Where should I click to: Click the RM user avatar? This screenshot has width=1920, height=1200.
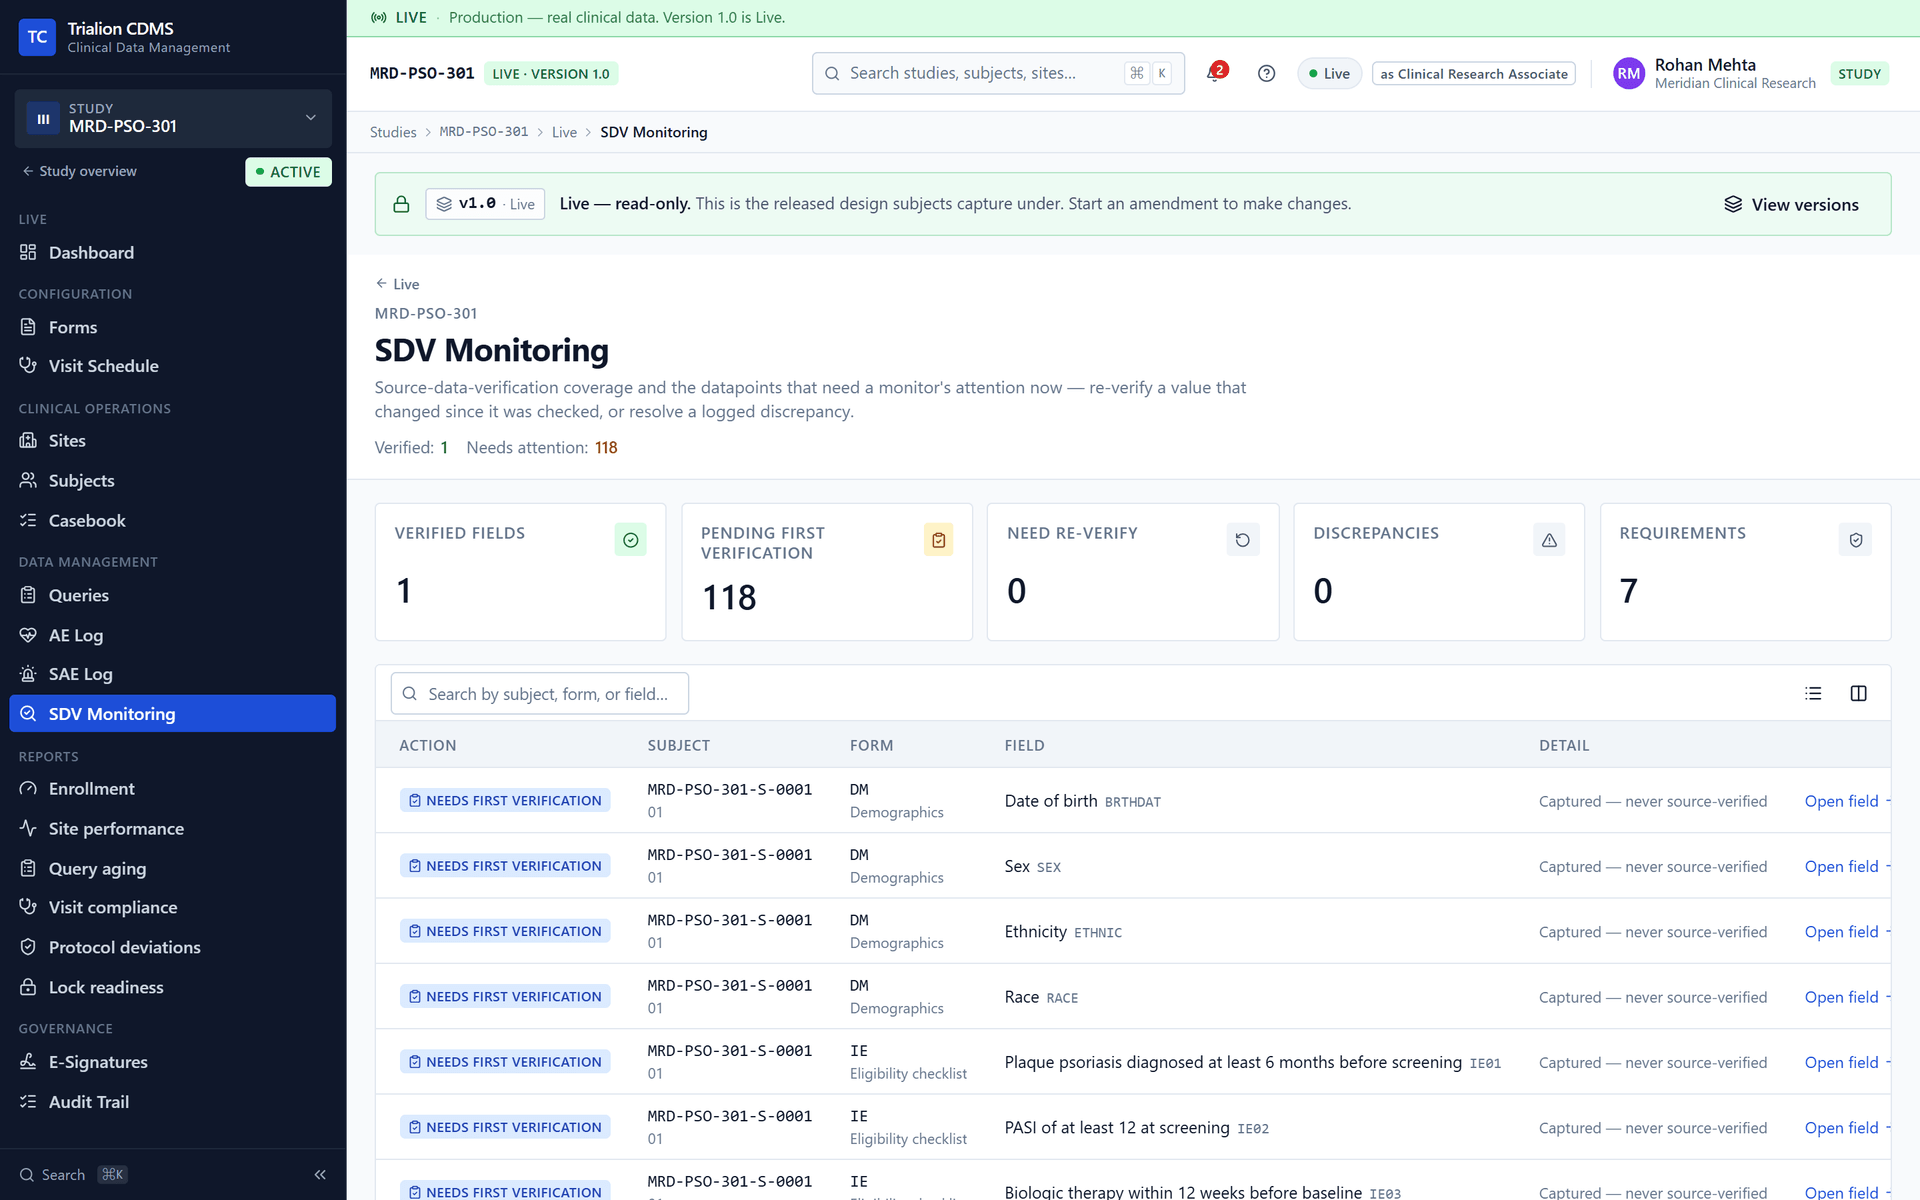1629,73
